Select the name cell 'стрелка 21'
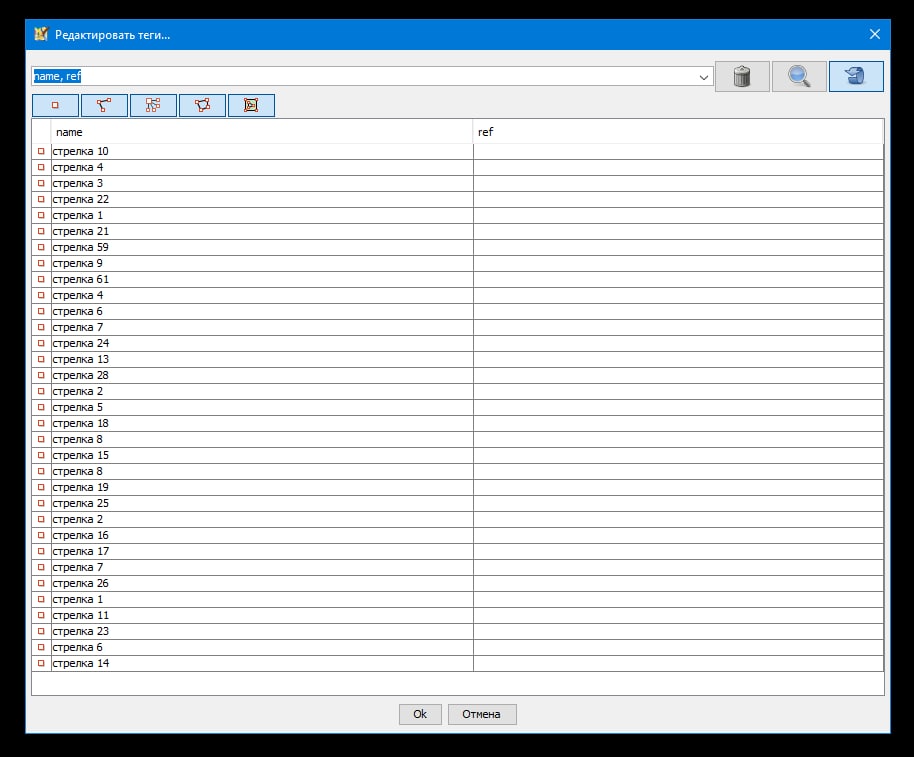 [262, 231]
